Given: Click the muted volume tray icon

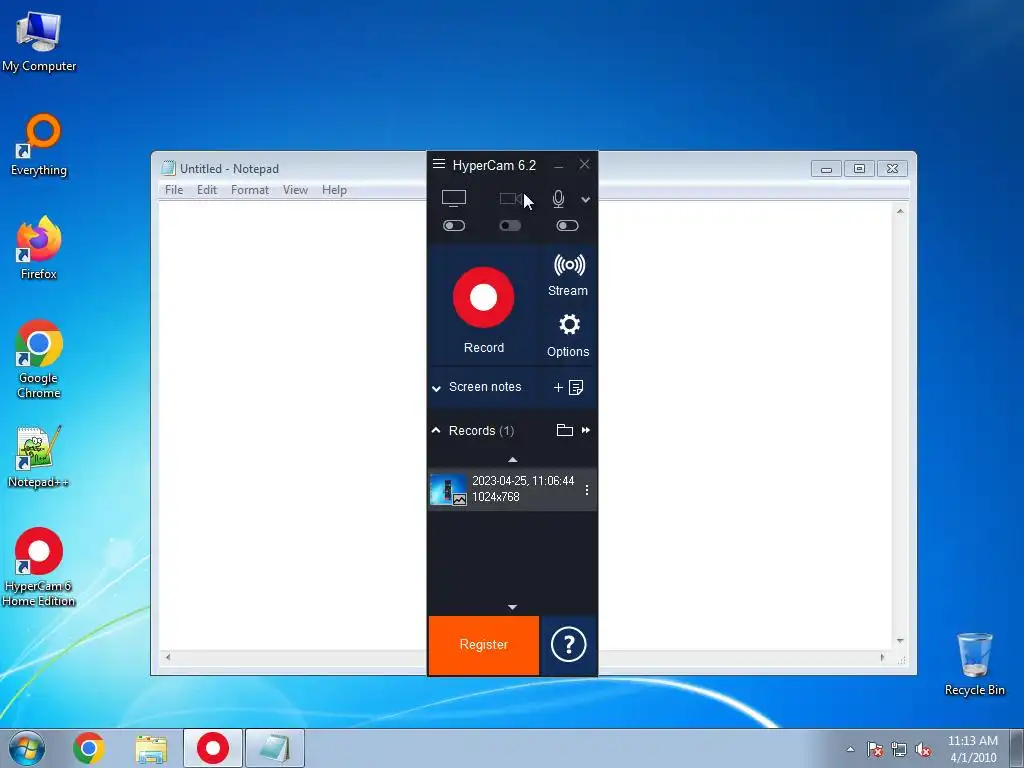Looking at the screenshot, I should [x=923, y=749].
